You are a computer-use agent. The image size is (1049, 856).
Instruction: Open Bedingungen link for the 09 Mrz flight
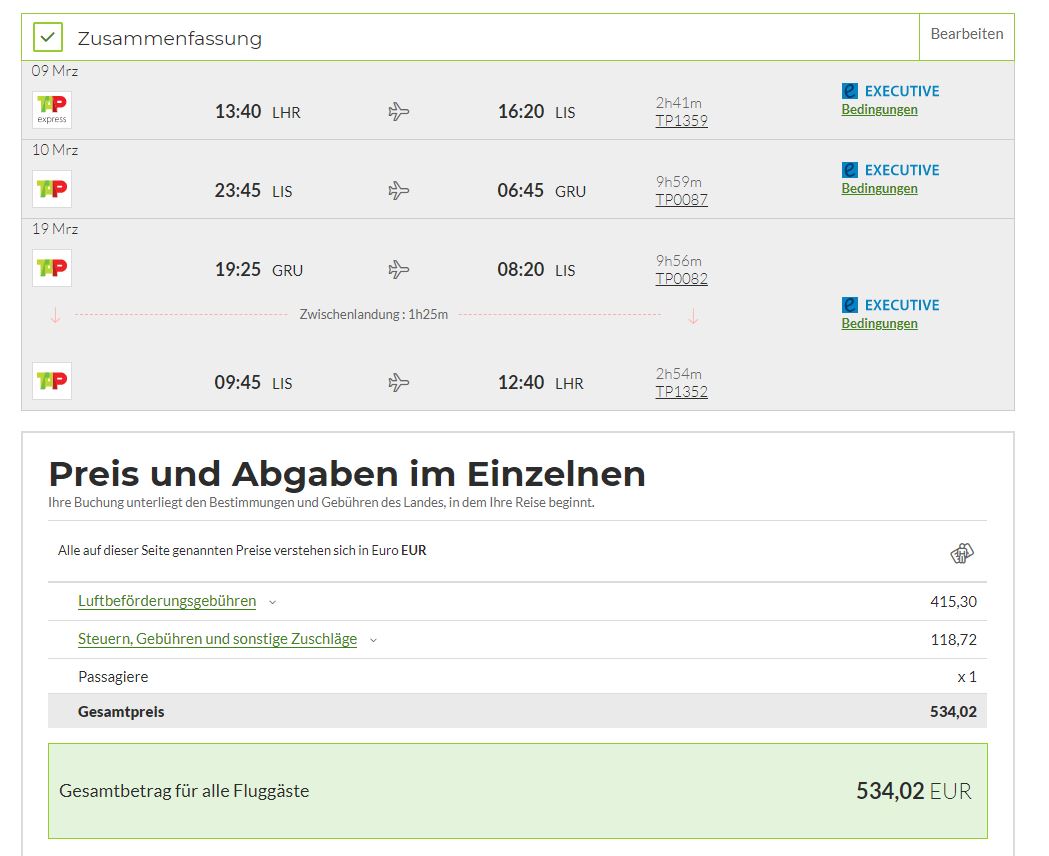tap(879, 110)
